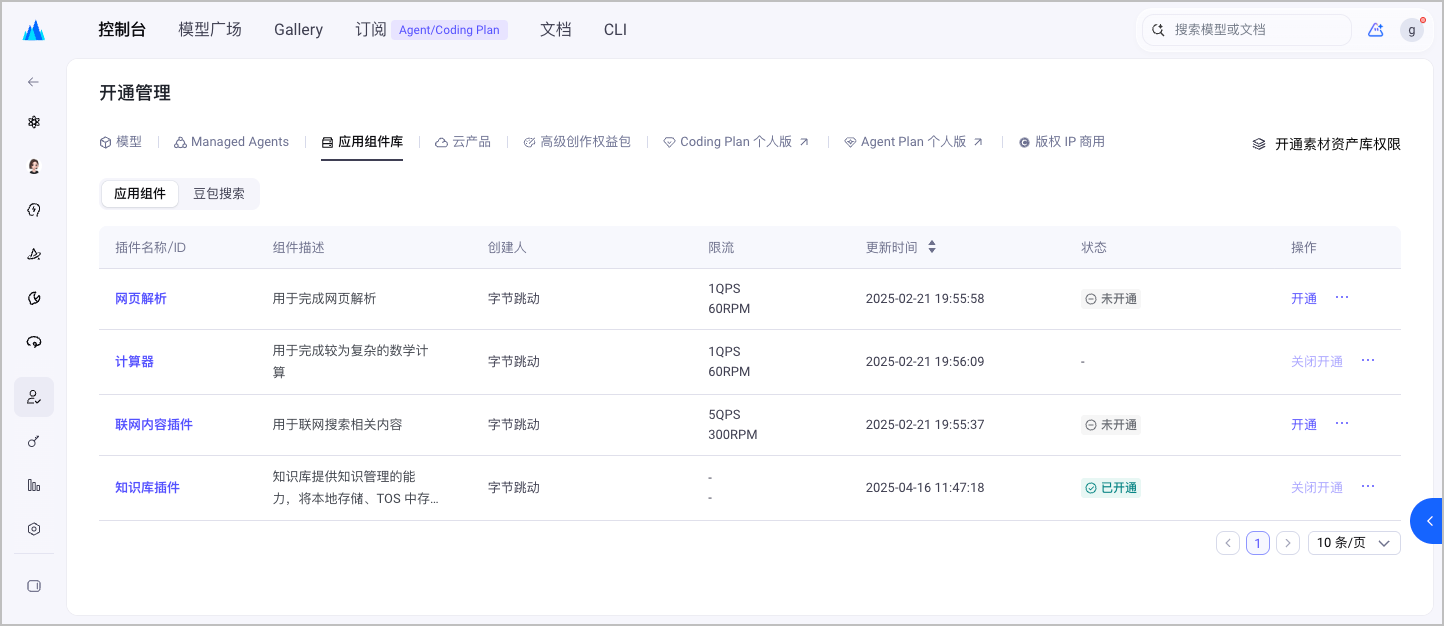This screenshot has height=626, width=1444.
Task: Click the Agent/Coding Plan badge
Action: tap(449, 30)
